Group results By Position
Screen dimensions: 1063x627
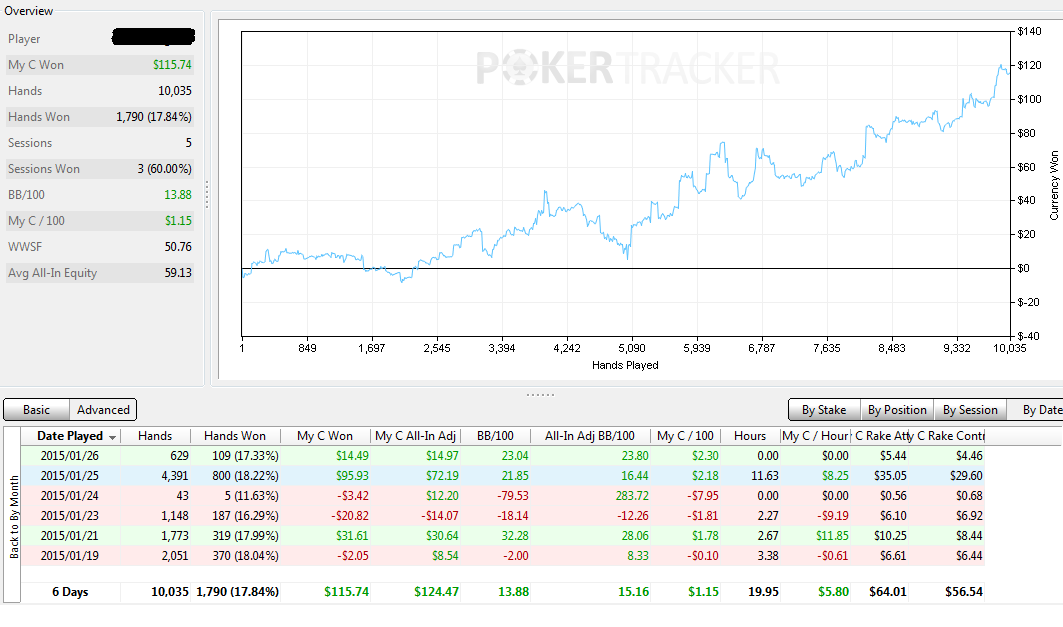coord(897,410)
